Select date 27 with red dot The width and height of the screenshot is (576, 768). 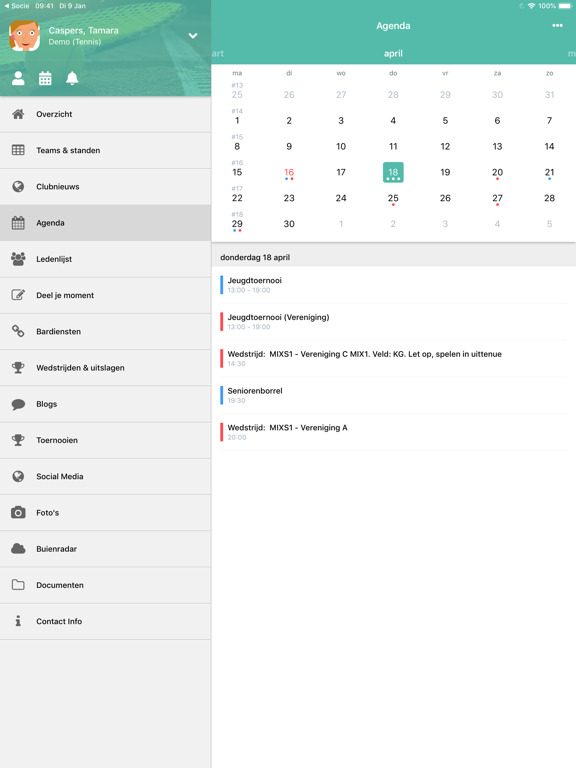497,198
